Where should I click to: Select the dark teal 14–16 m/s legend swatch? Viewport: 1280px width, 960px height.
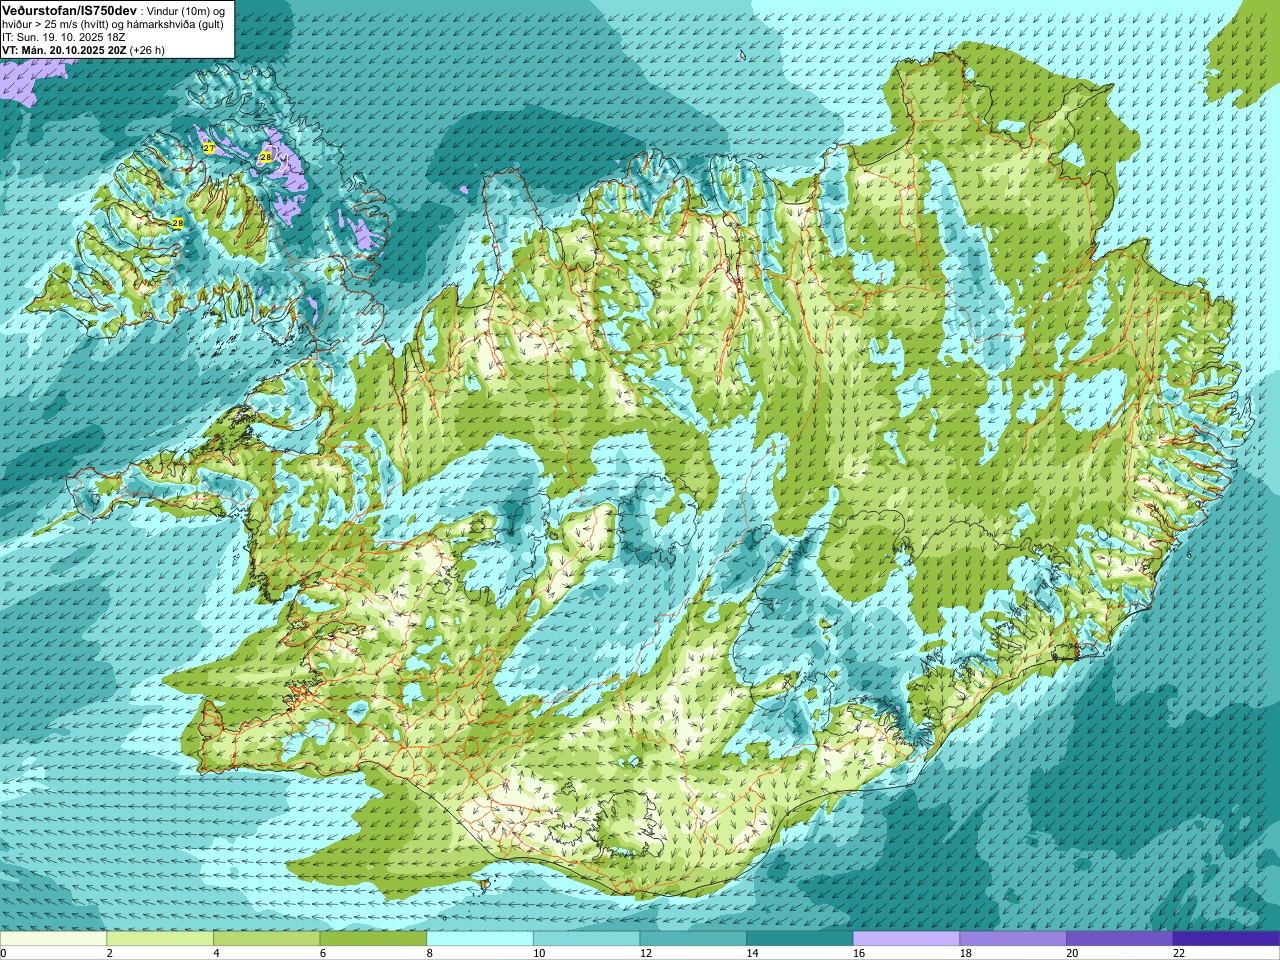tap(800, 939)
